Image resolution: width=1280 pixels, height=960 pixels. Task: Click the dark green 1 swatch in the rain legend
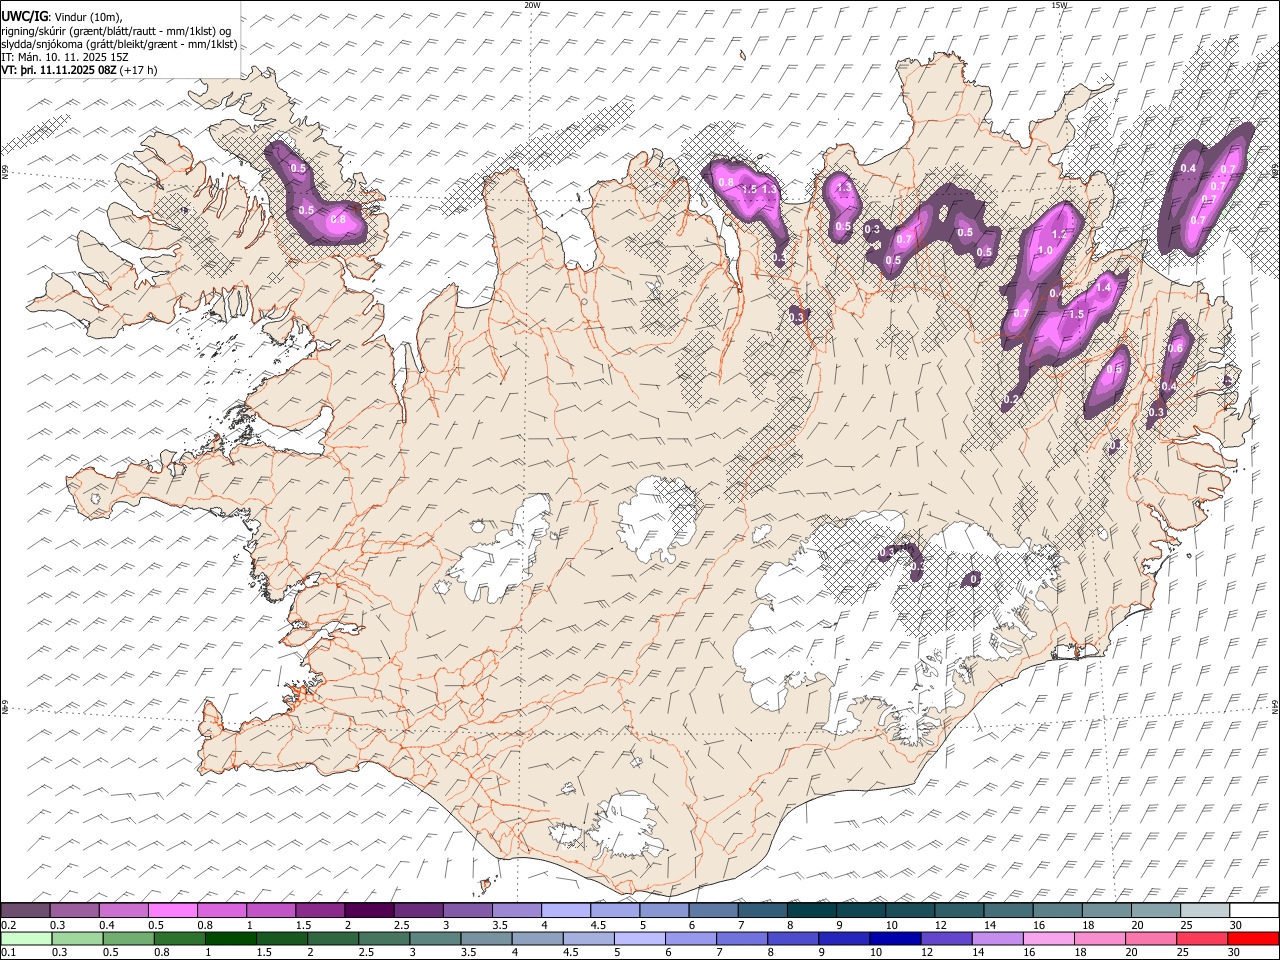231,938
